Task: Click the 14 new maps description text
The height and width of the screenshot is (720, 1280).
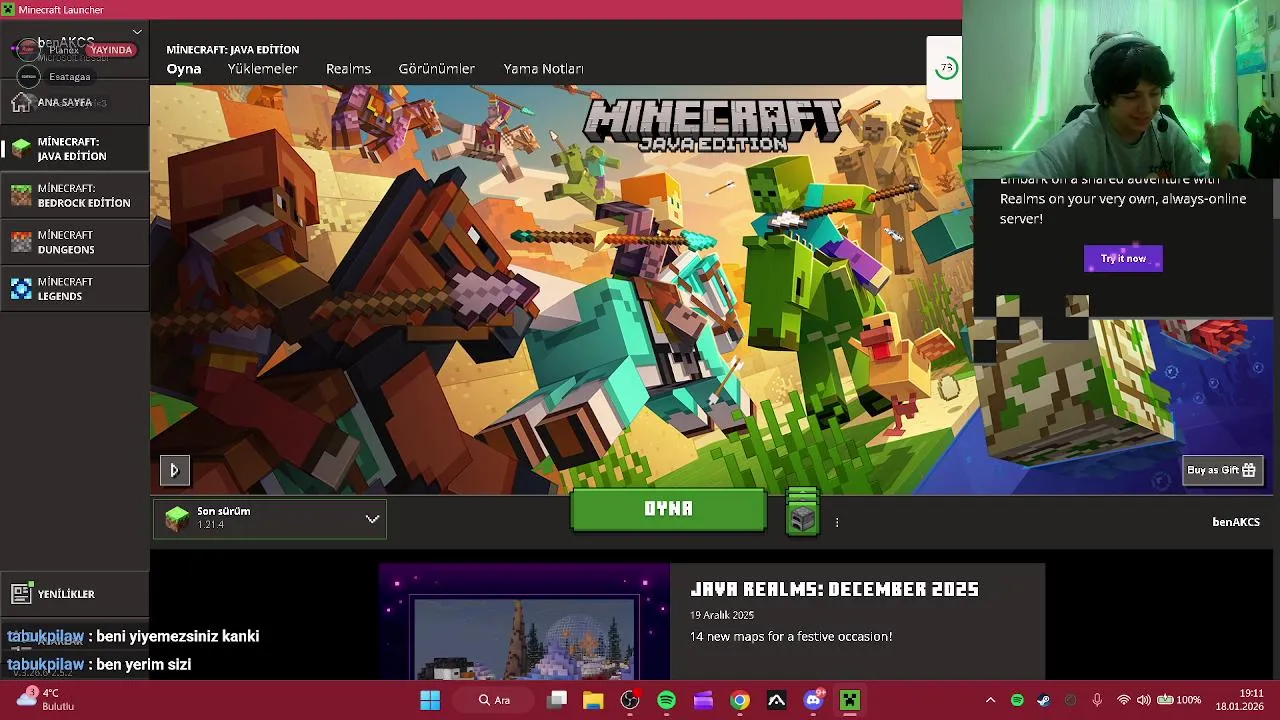Action: tap(791, 636)
